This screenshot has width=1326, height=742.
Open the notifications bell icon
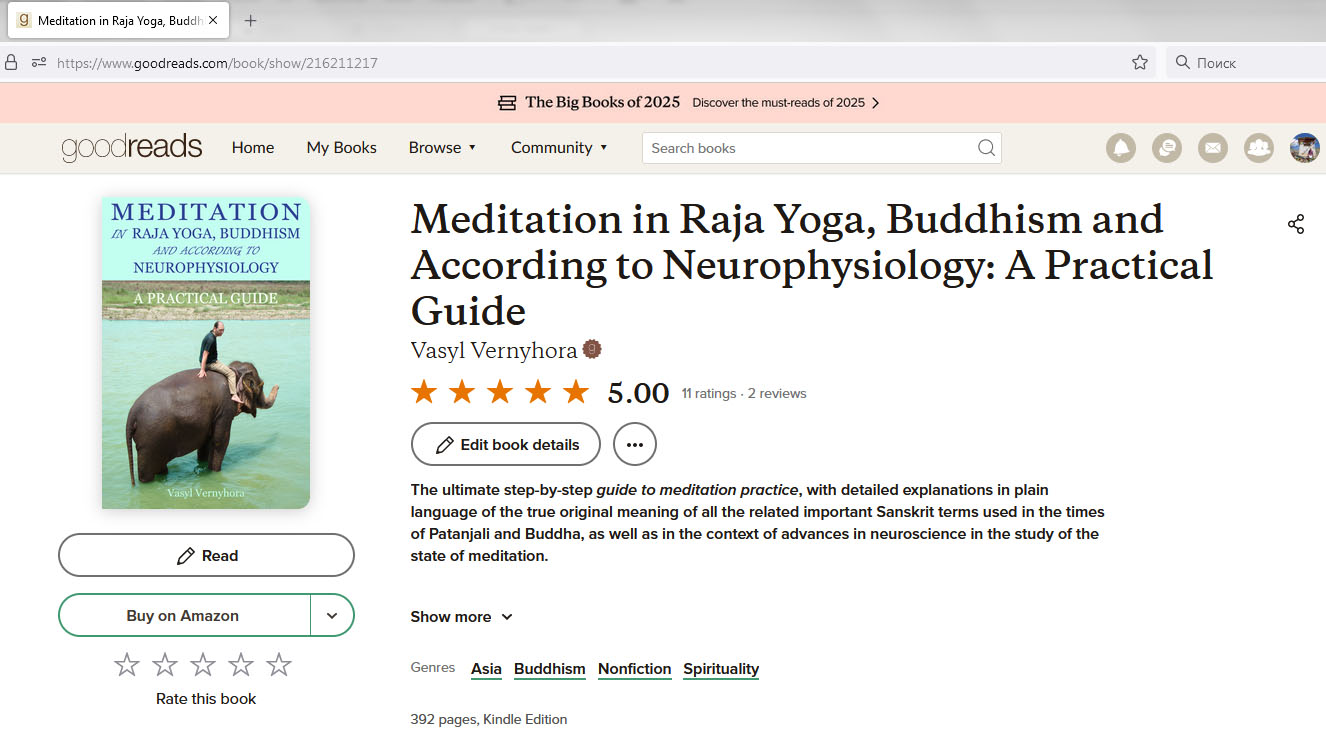1121,148
